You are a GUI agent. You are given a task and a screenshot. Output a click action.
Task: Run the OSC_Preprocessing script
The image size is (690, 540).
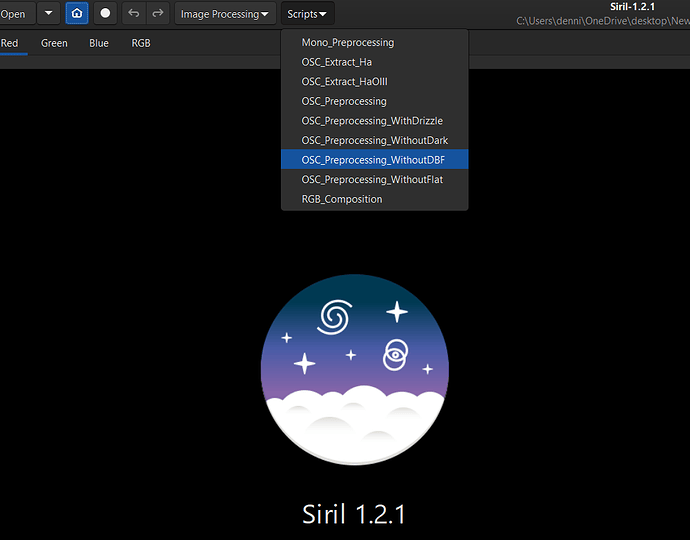click(x=374, y=101)
